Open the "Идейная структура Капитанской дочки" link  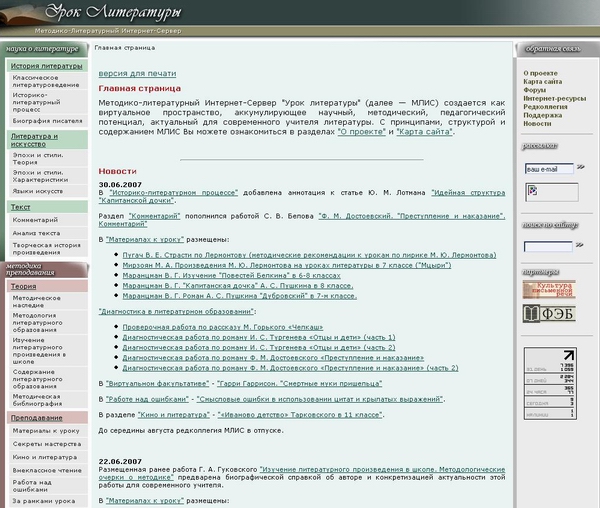[468, 192]
